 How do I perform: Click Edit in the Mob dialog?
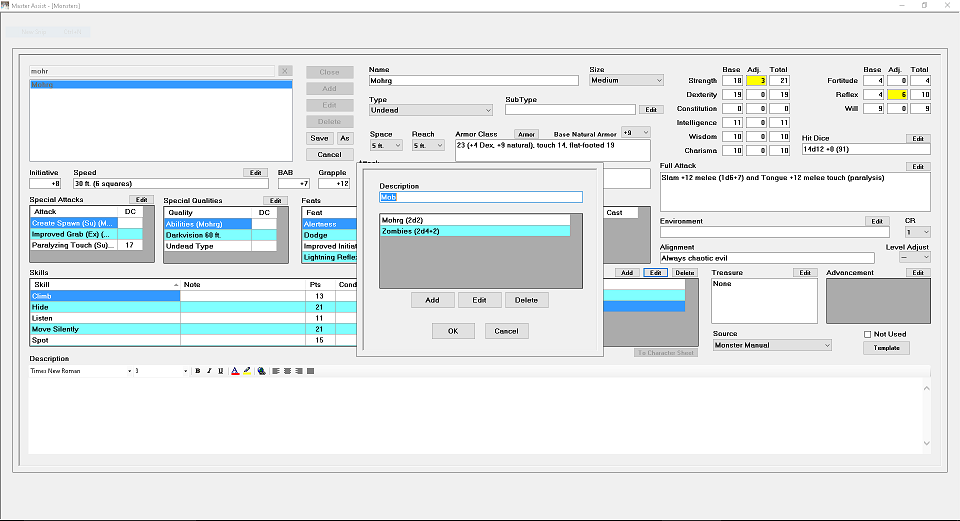[x=479, y=300]
